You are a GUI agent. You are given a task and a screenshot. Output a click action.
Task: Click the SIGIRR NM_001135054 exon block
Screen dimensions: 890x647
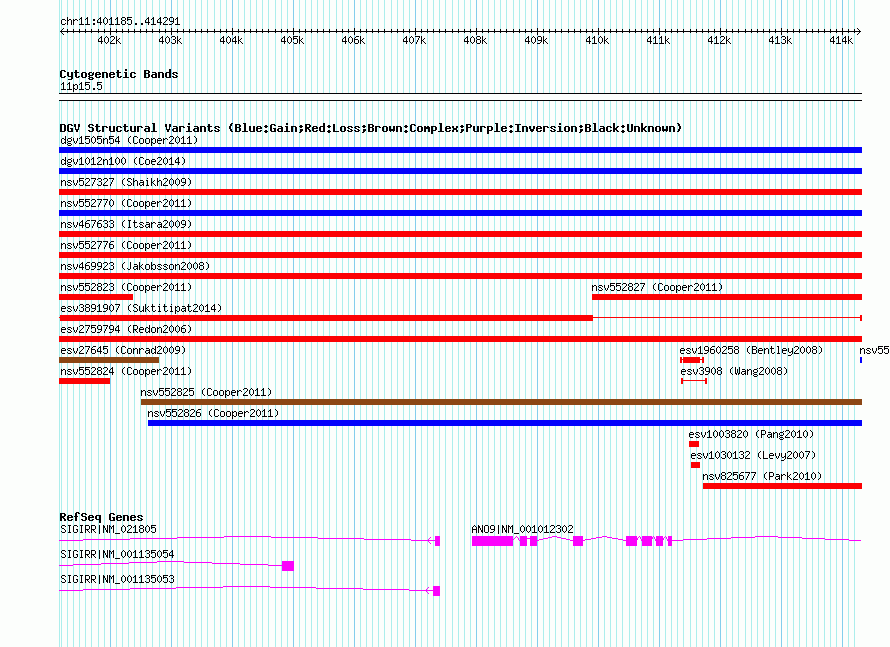[x=288, y=566]
